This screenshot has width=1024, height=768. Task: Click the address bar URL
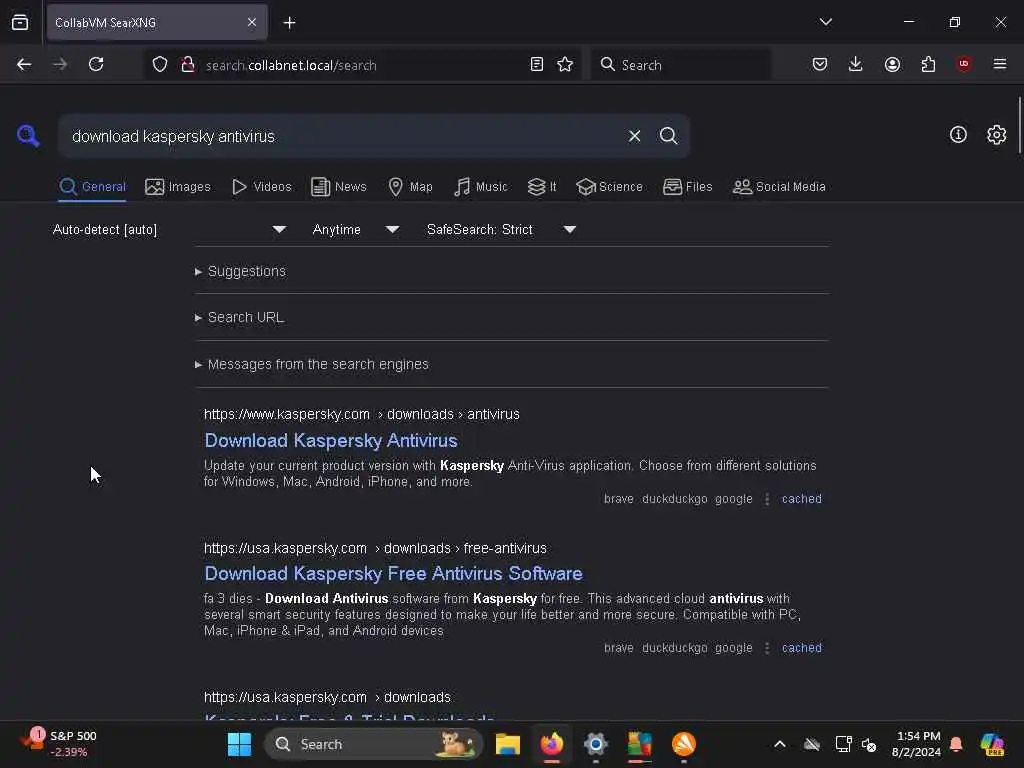pos(291,65)
